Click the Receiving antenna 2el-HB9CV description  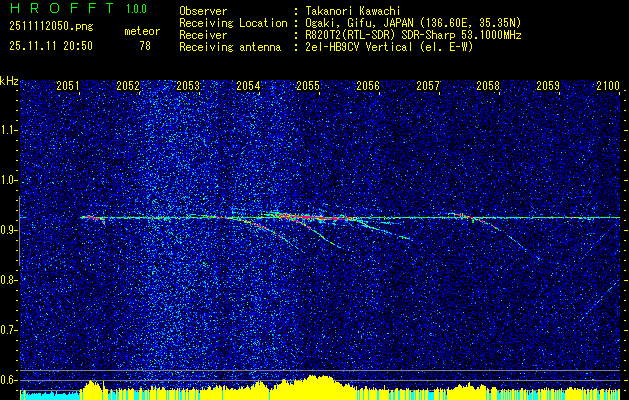390,47
